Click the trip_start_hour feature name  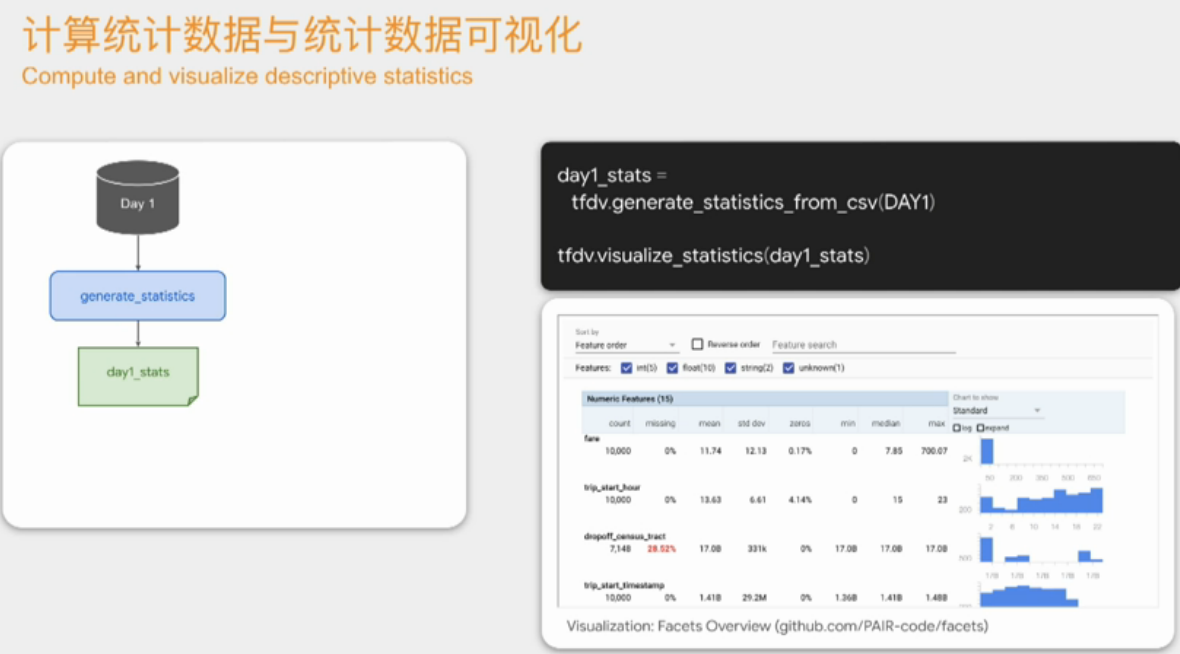click(612, 488)
